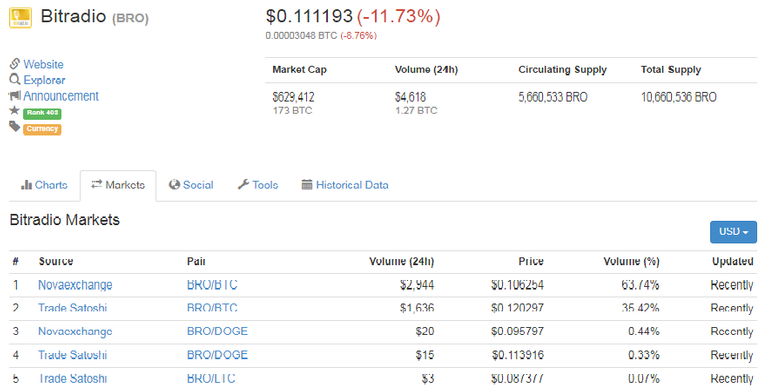Sort by the Volume (24h) column header
The width and height of the screenshot is (768, 392).
[x=402, y=261]
